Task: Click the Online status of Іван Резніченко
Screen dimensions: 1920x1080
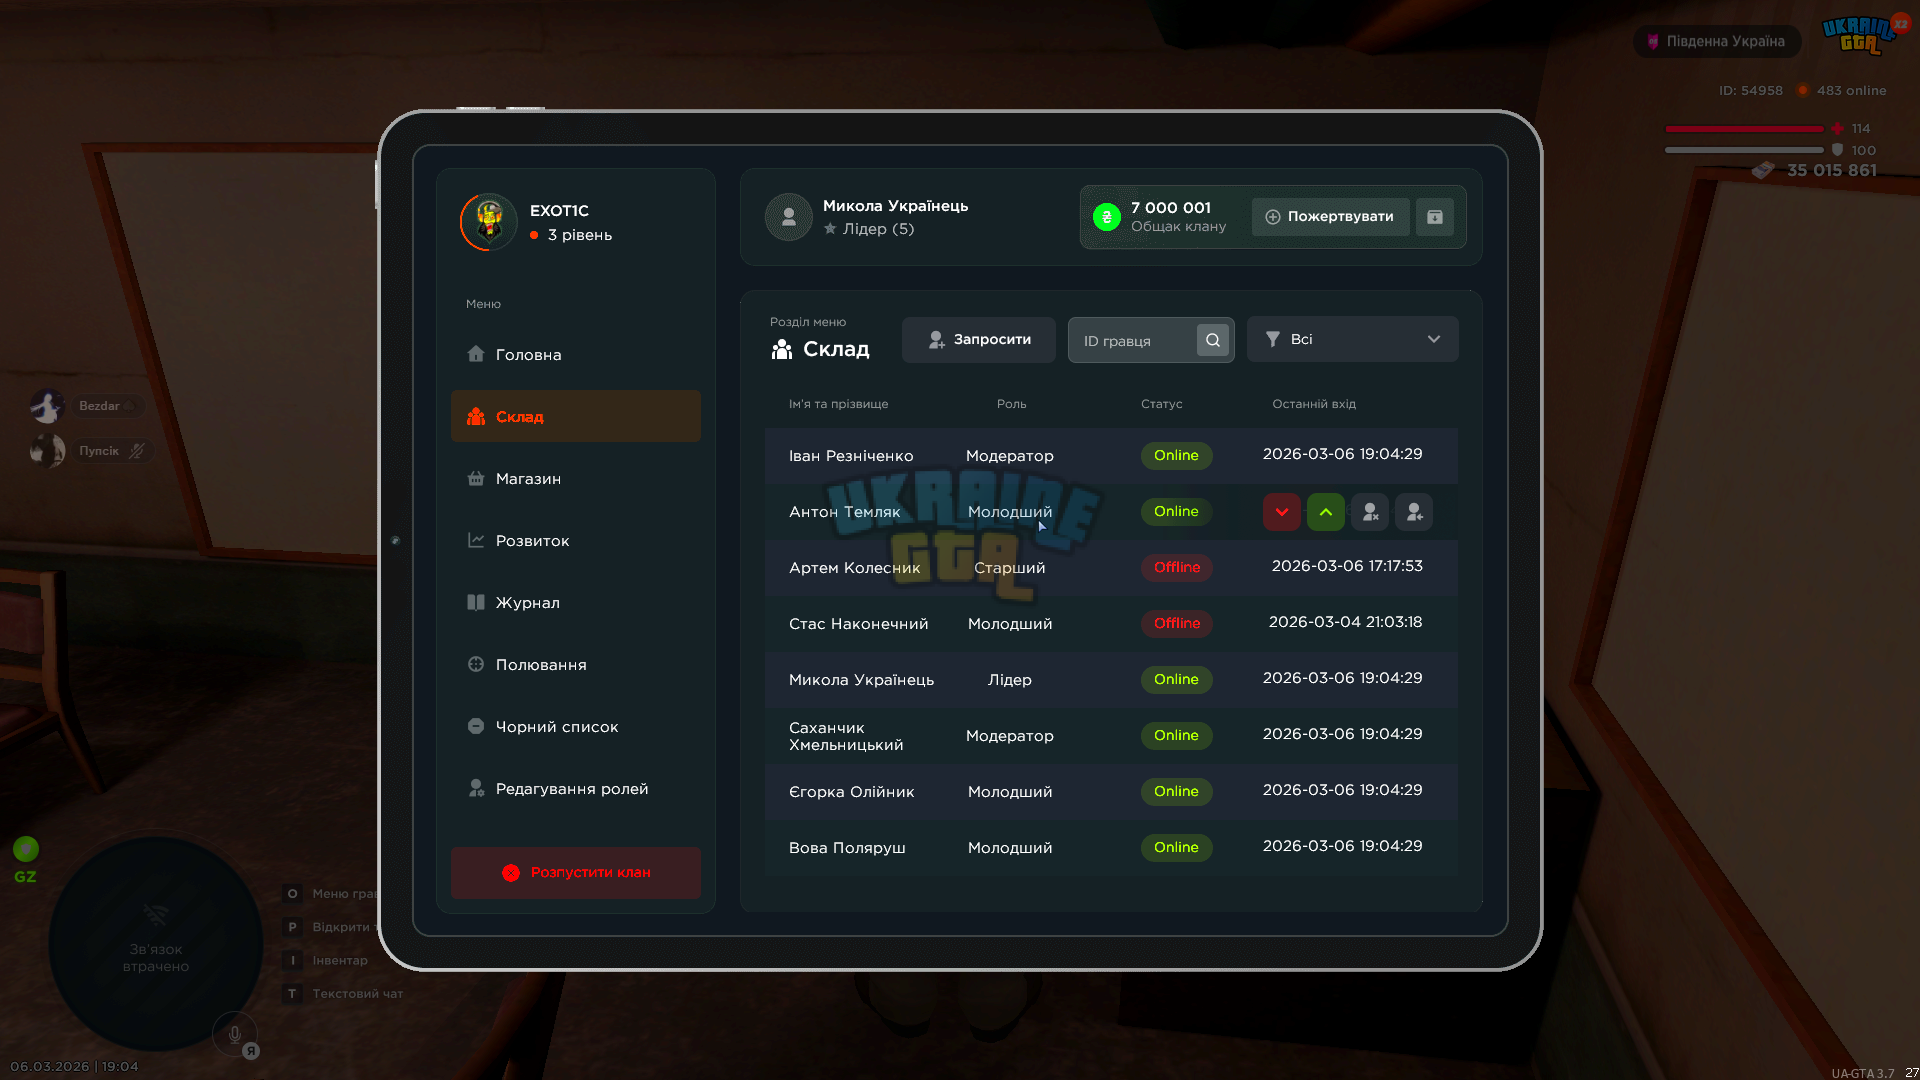Action: click(x=1176, y=455)
